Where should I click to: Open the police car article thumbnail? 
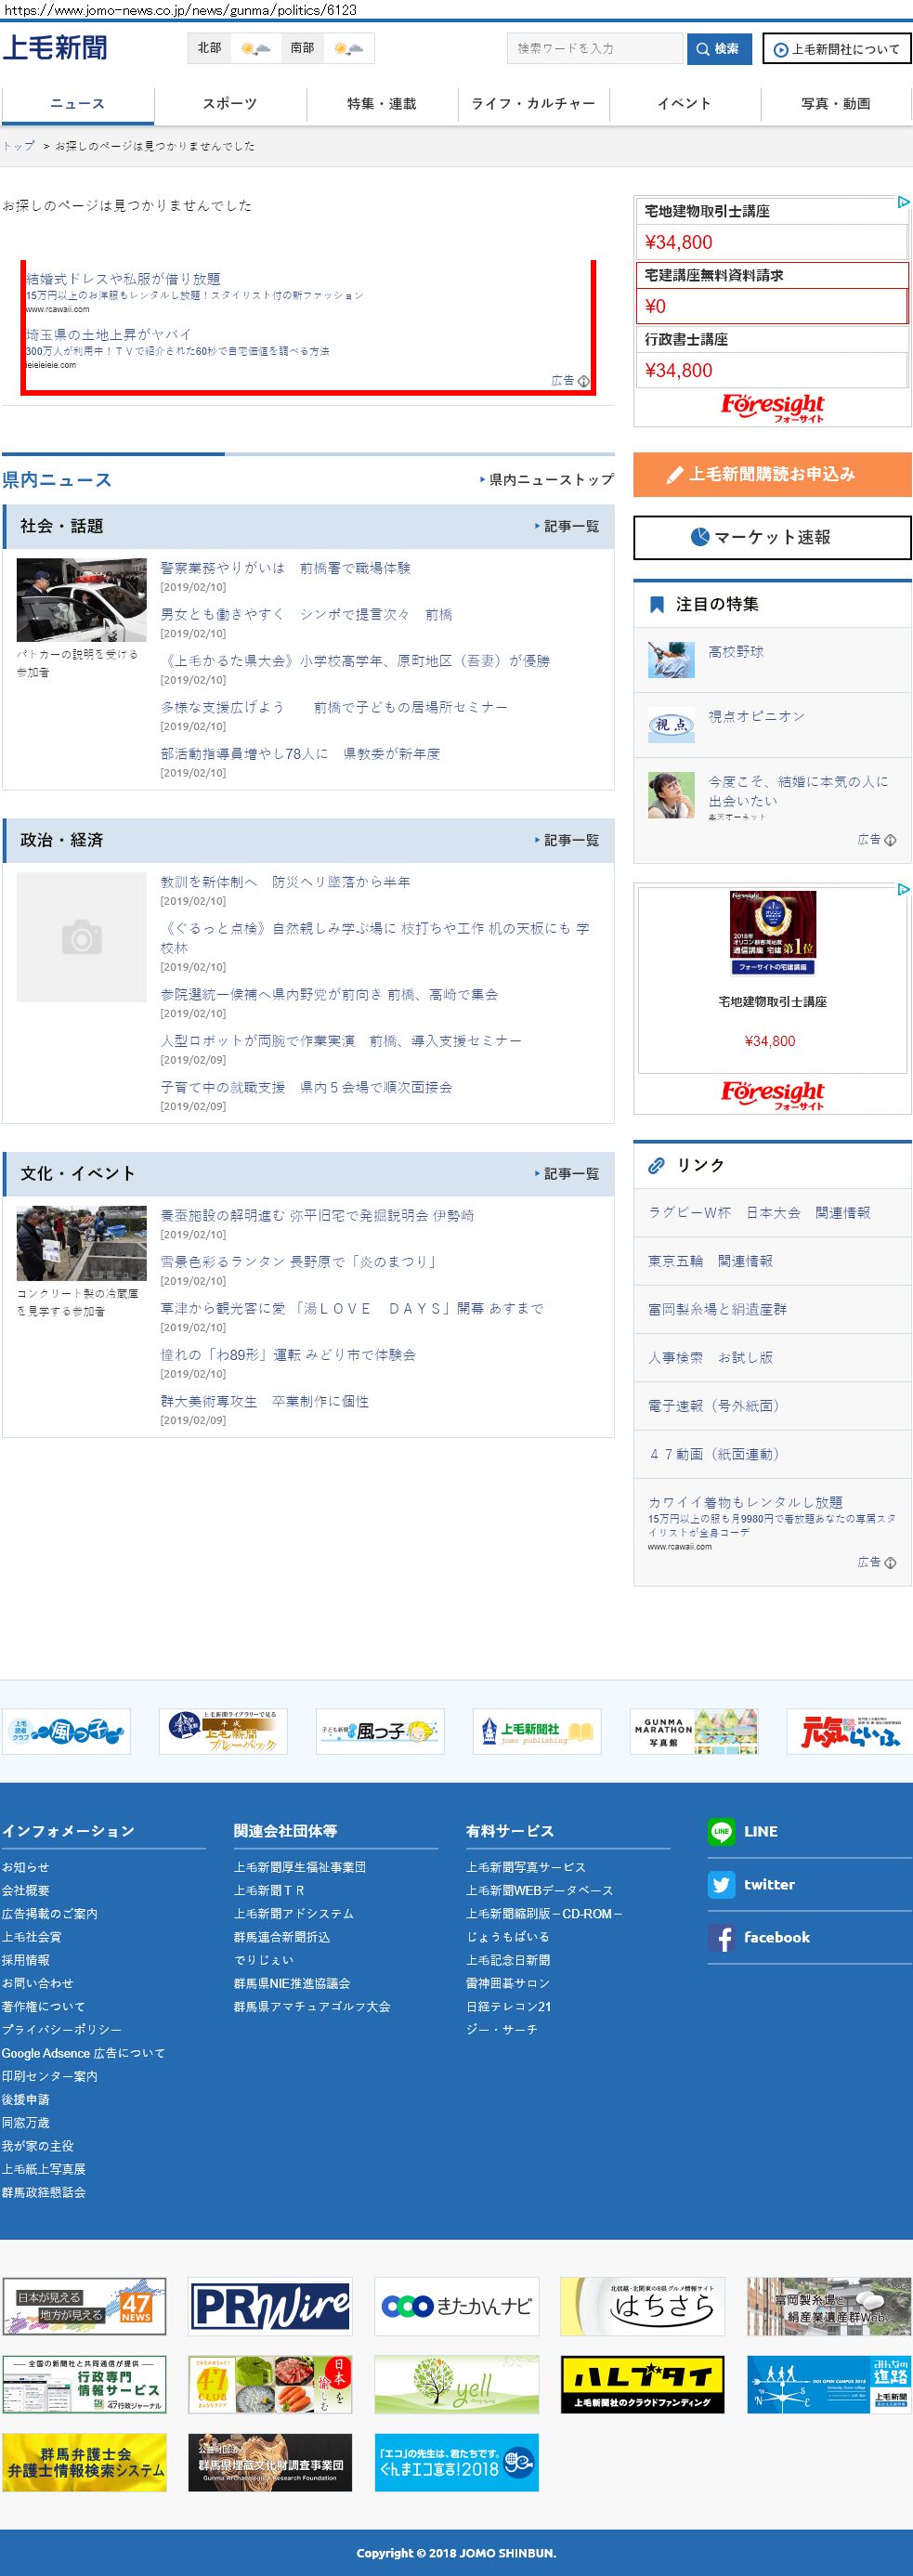click(x=82, y=600)
